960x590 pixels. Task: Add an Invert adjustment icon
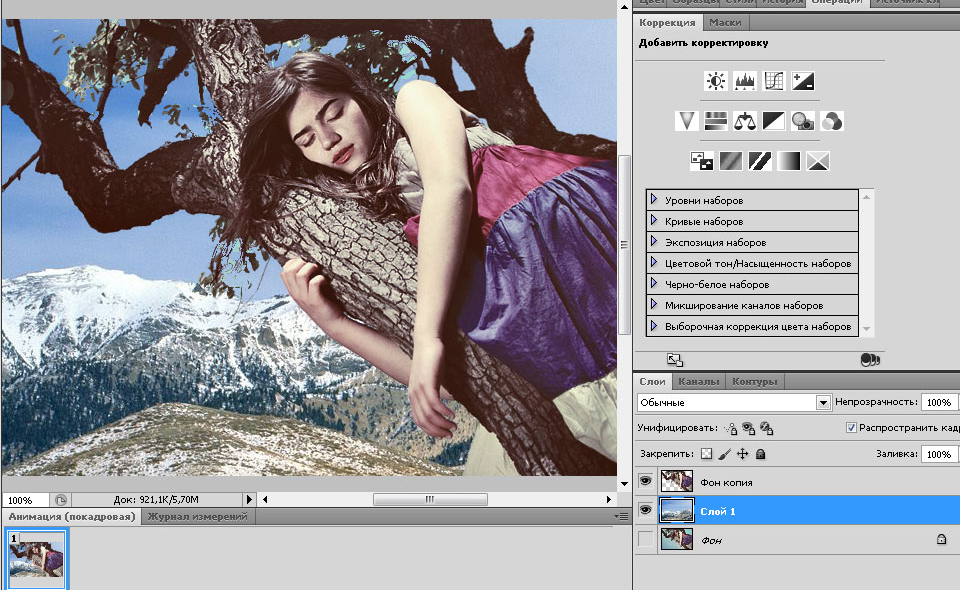(x=701, y=161)
